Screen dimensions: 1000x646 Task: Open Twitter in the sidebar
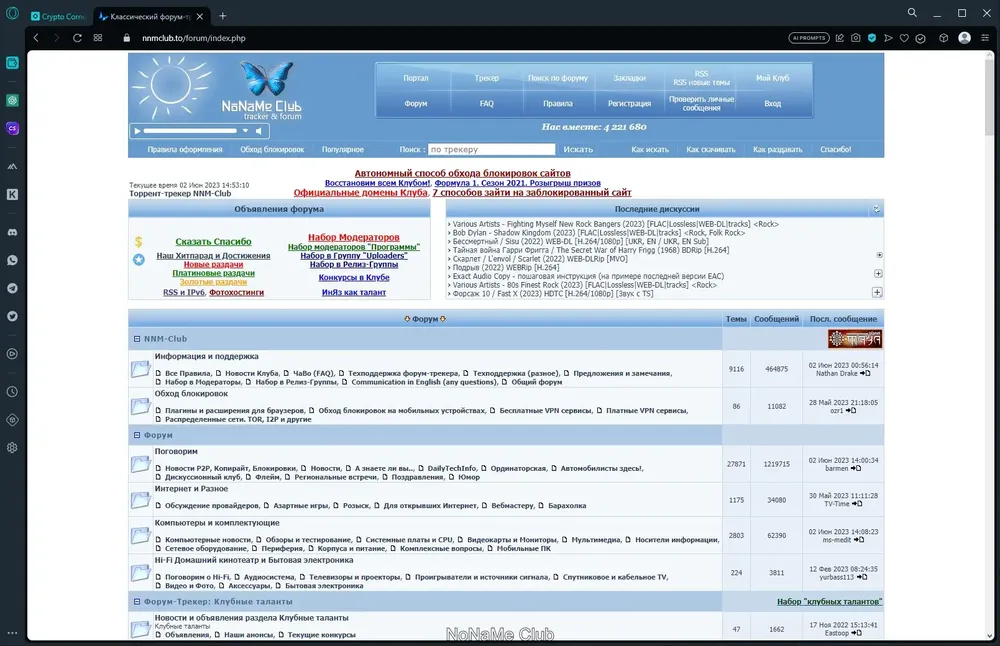(12, 316)
